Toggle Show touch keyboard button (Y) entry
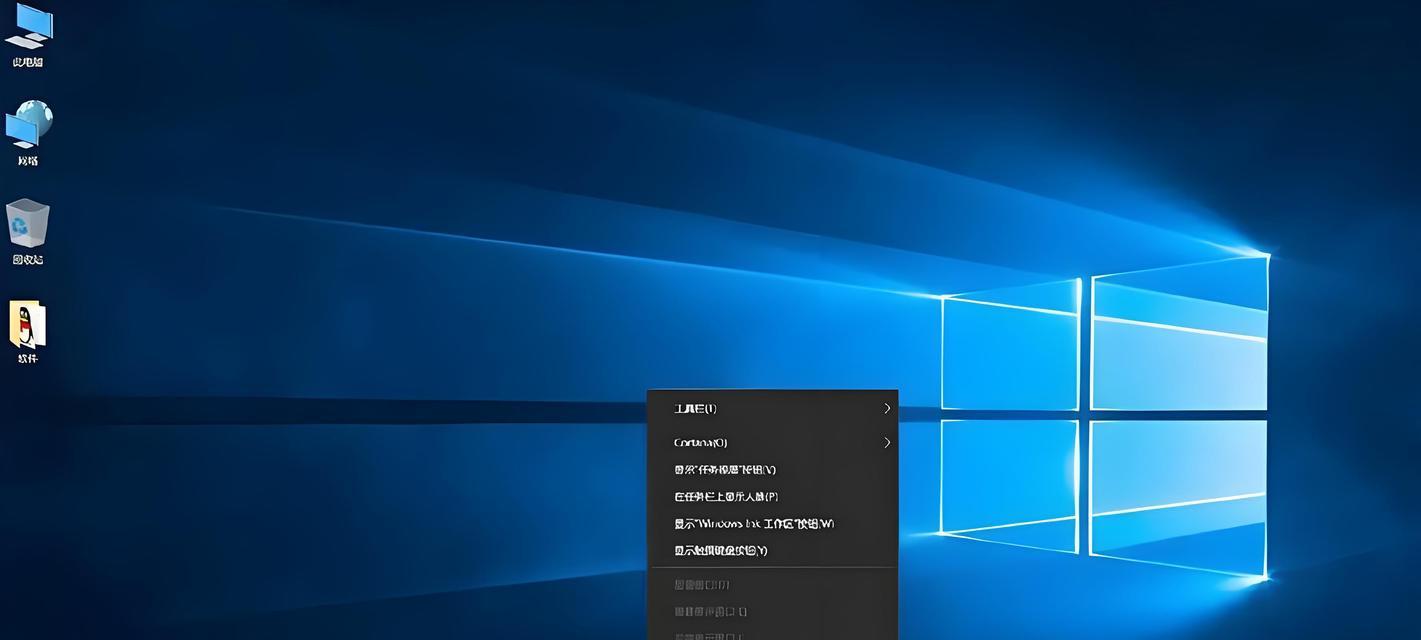The width and height of the screenshot is (1421, 640). click(773, 551)
